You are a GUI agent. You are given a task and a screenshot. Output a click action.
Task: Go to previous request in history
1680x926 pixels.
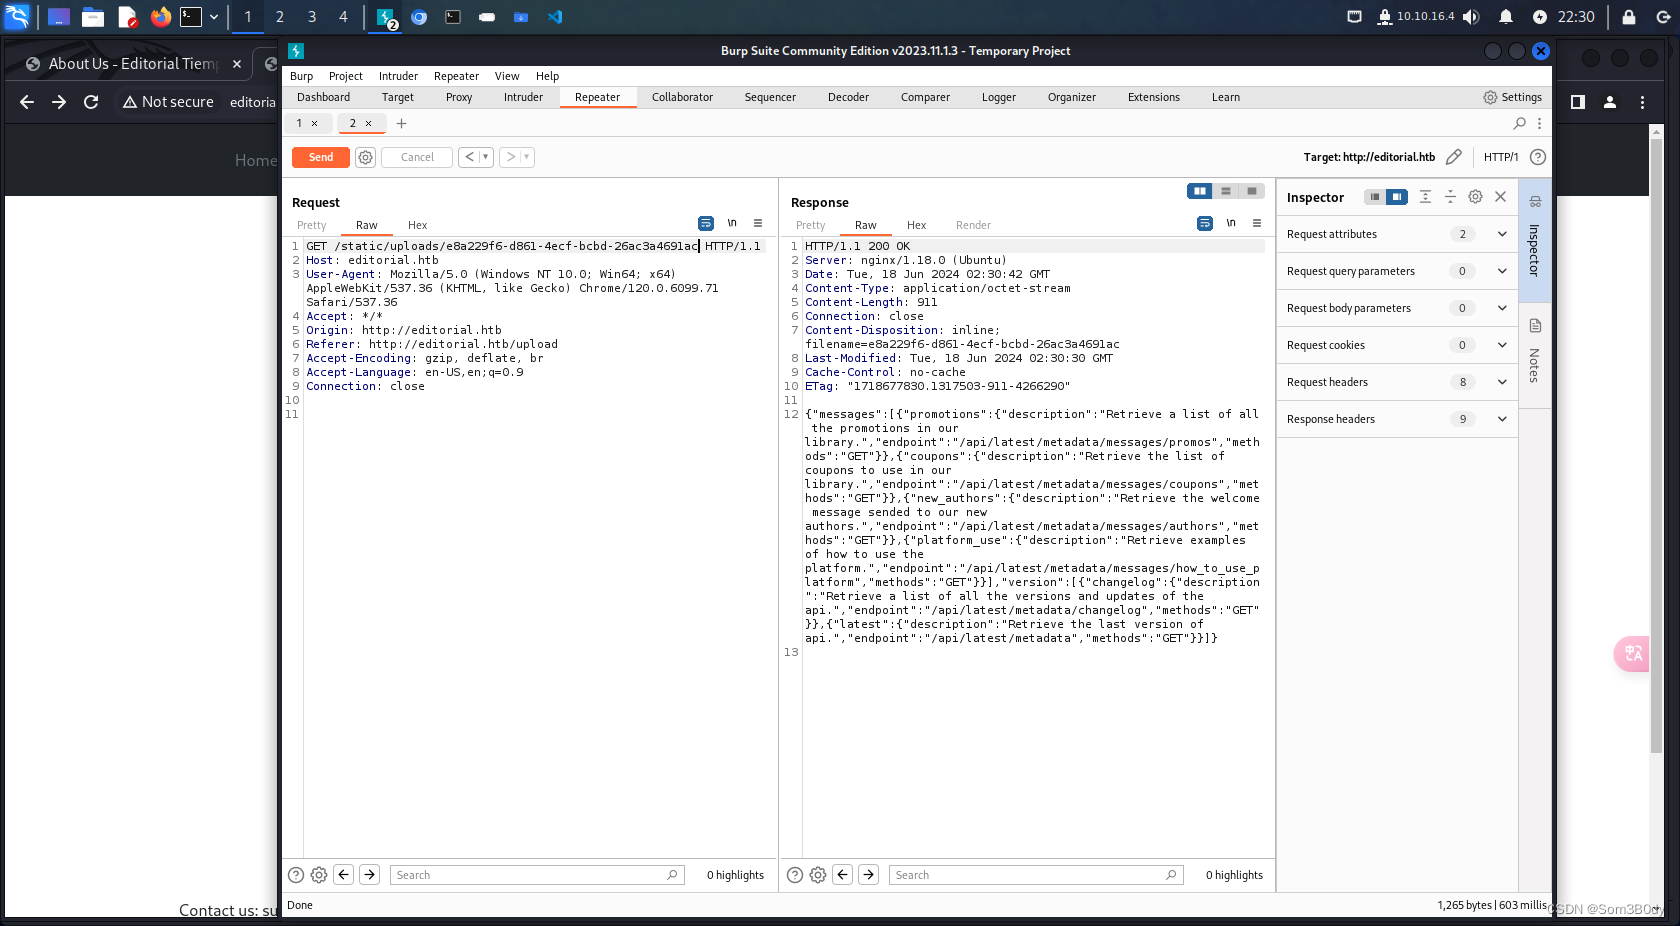coord(469,157)
